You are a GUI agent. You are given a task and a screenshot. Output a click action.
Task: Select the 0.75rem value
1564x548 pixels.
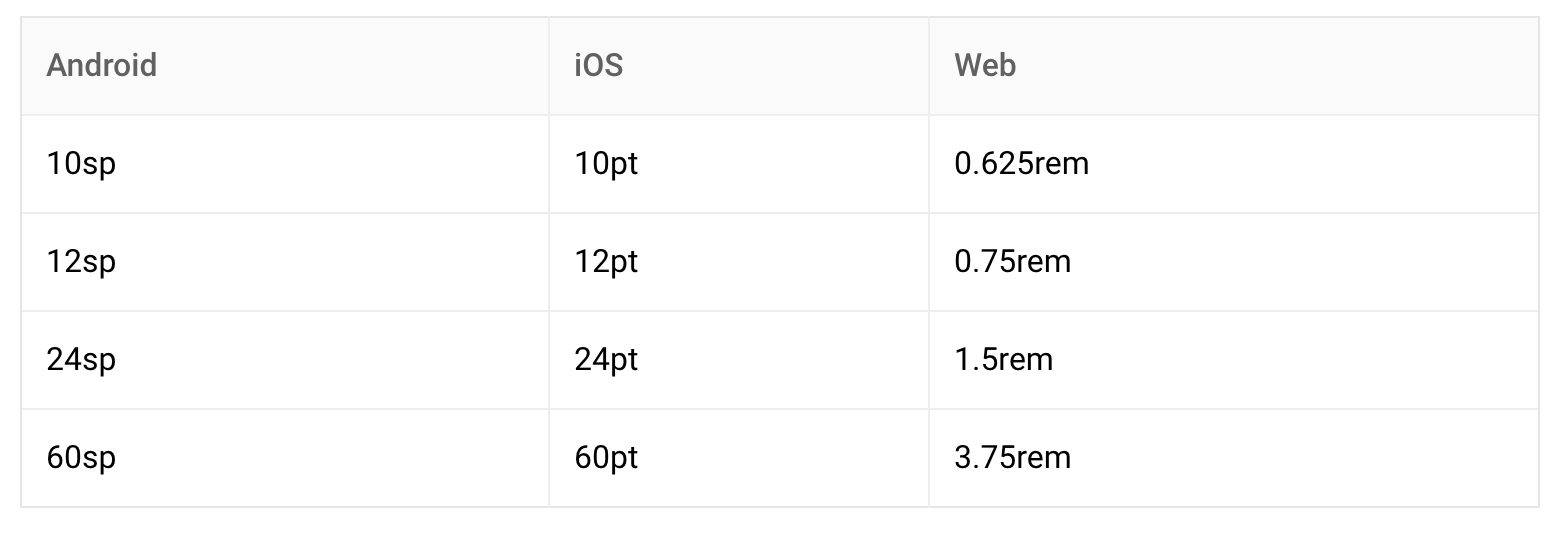1012,262
